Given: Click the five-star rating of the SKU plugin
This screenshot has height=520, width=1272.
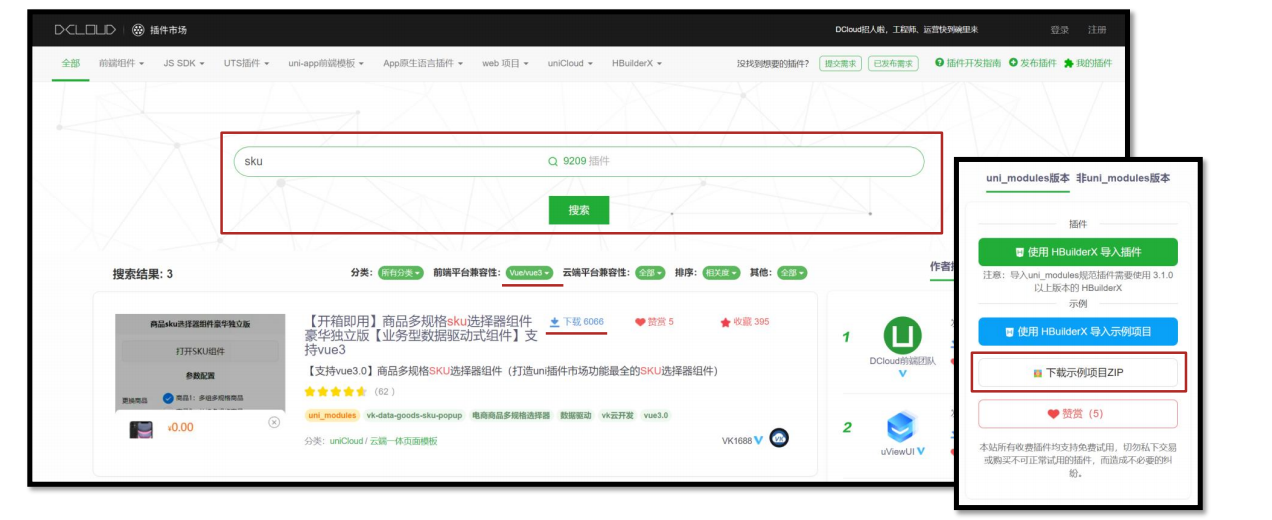Looking at the screenshot, I should pos(335,392).
